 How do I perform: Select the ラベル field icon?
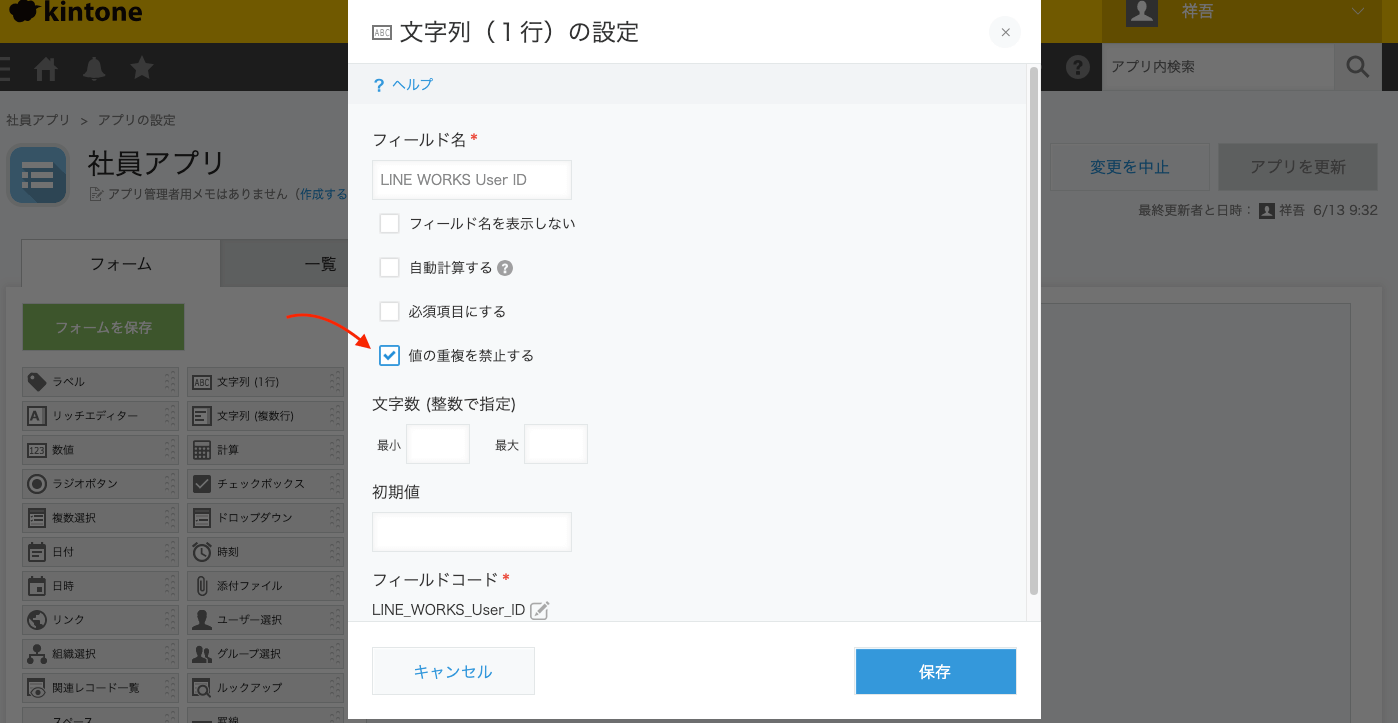[37, 382]
